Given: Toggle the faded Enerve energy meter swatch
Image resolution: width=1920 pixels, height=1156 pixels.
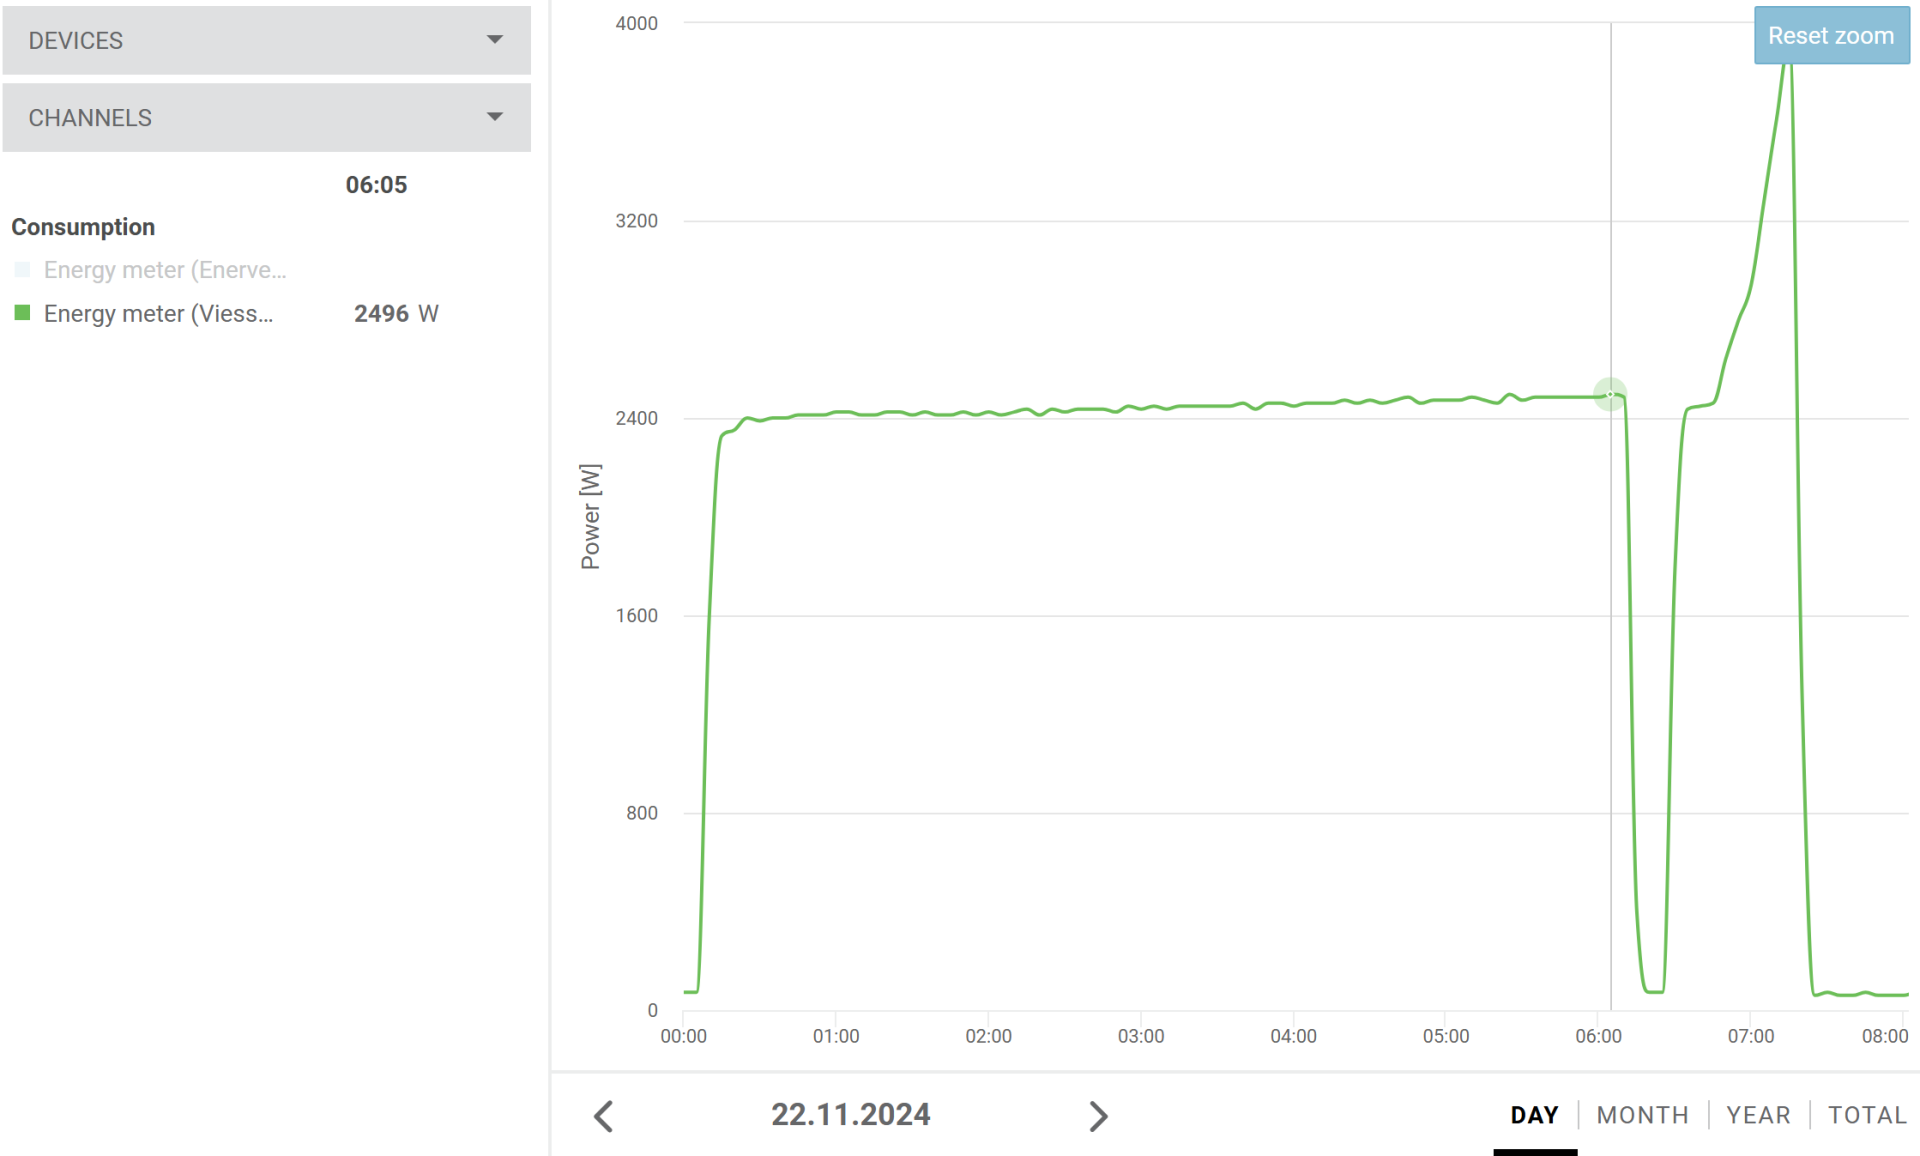Looking at the screenshot, I should click(x=22, y=270).
